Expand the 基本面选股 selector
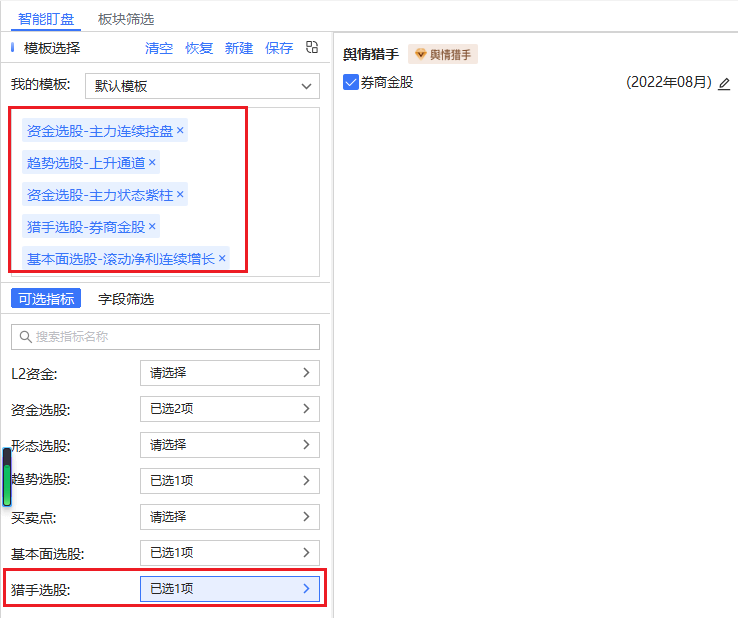The image size is (738, 618). point(230,553)
